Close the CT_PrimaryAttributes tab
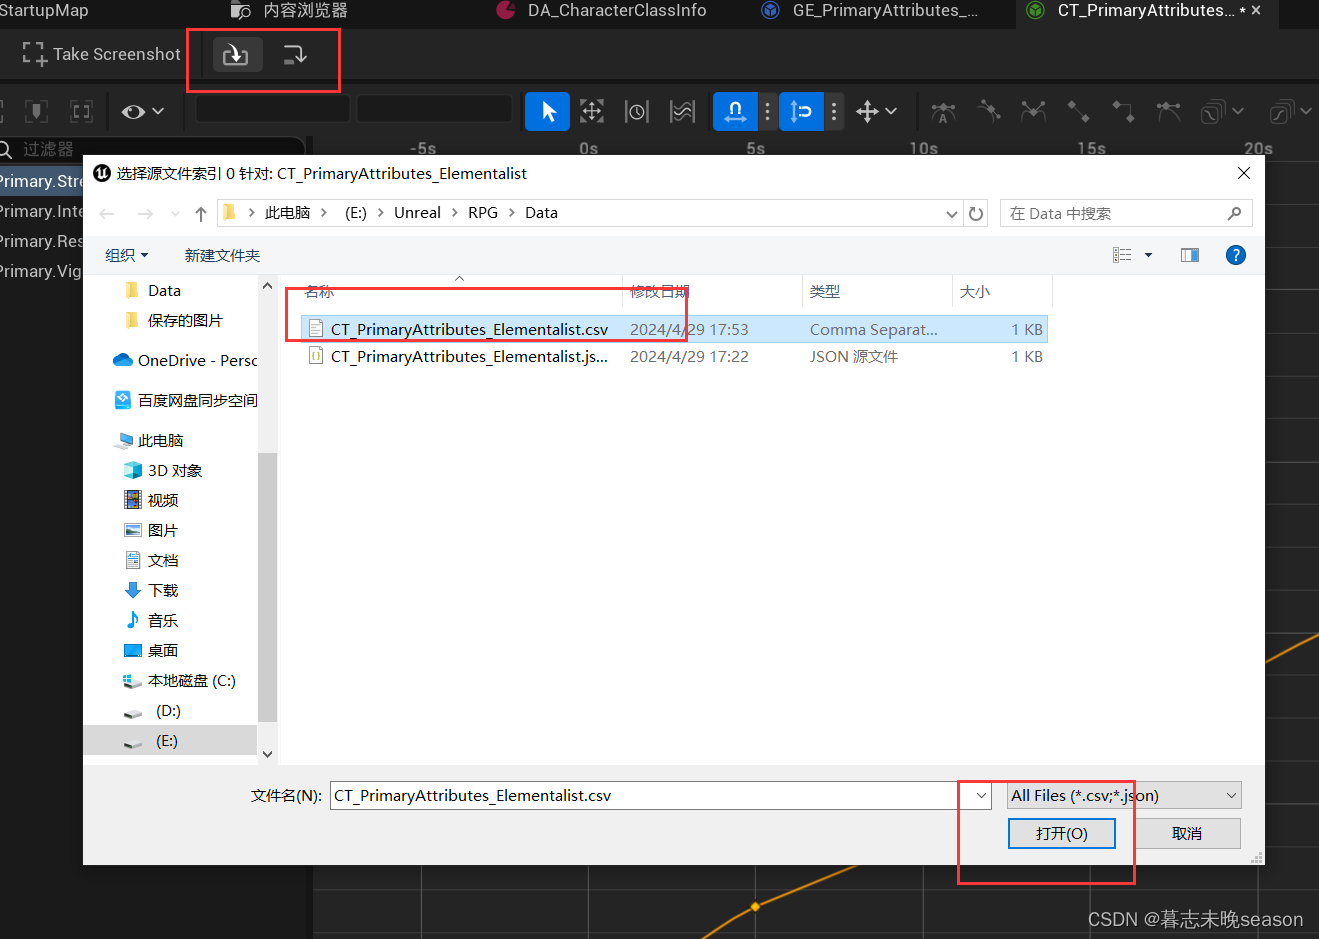The image size is (1319, 939). pyautogui.click(x=1256, y=10)
